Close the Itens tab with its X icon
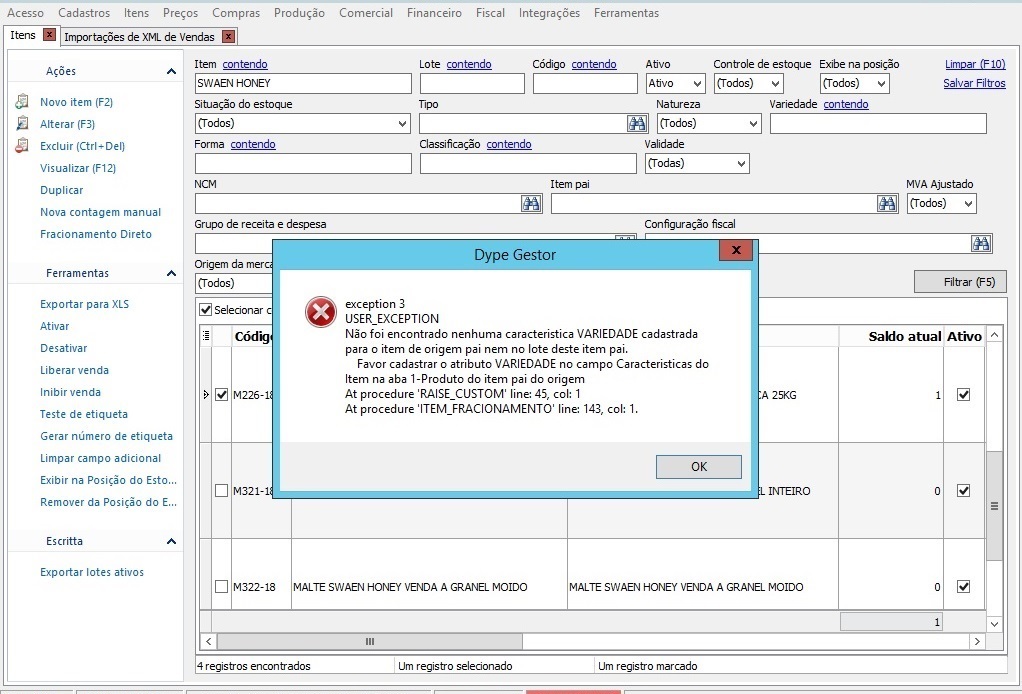Screen dimensions: 1022x694 (49, 35)
